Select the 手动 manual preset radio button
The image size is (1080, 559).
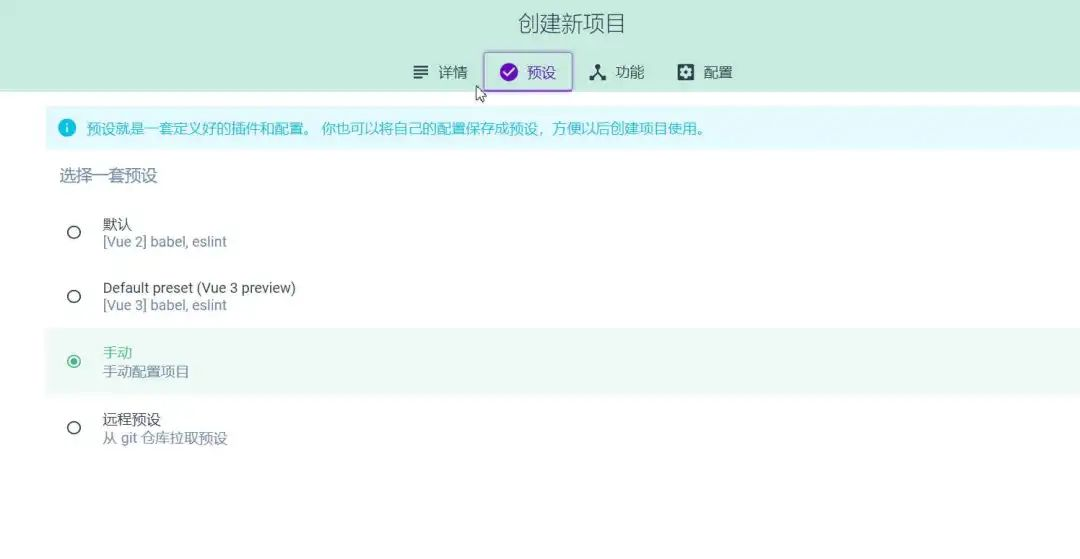74,361
